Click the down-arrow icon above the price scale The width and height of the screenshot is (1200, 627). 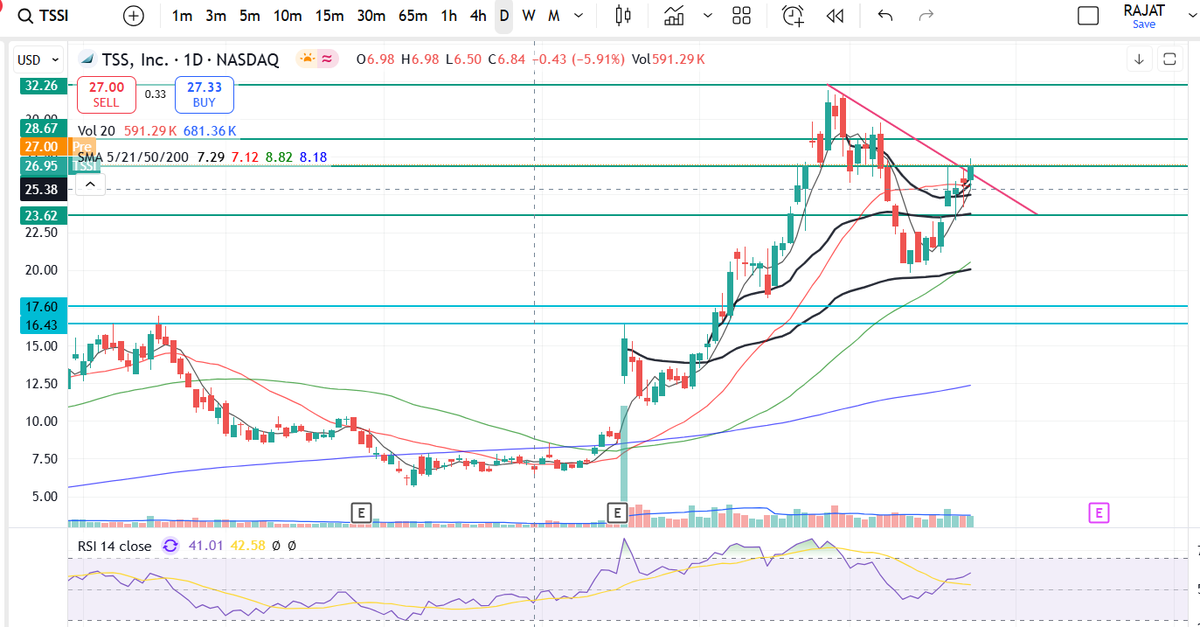[x=1139, y=60]
